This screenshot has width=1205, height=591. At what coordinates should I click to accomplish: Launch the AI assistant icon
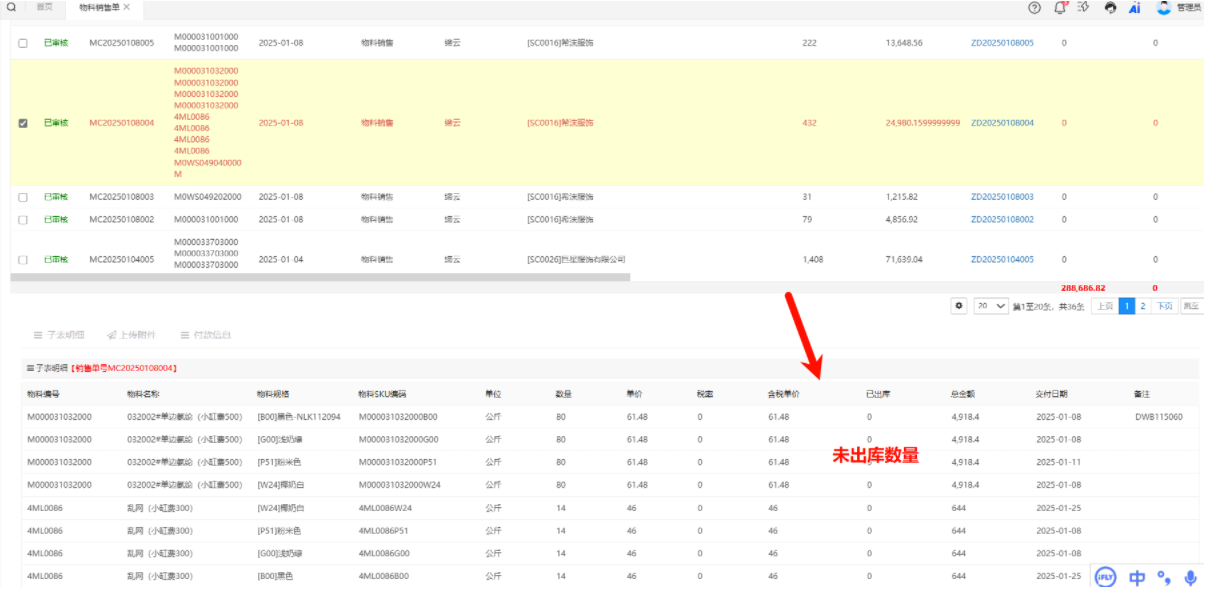1135,7
